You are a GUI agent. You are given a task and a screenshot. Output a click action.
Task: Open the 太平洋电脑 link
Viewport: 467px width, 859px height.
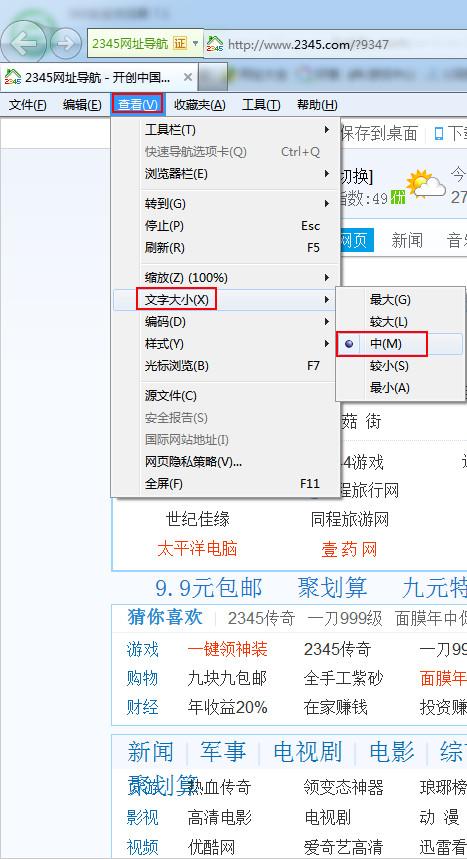tap(197, 548)
